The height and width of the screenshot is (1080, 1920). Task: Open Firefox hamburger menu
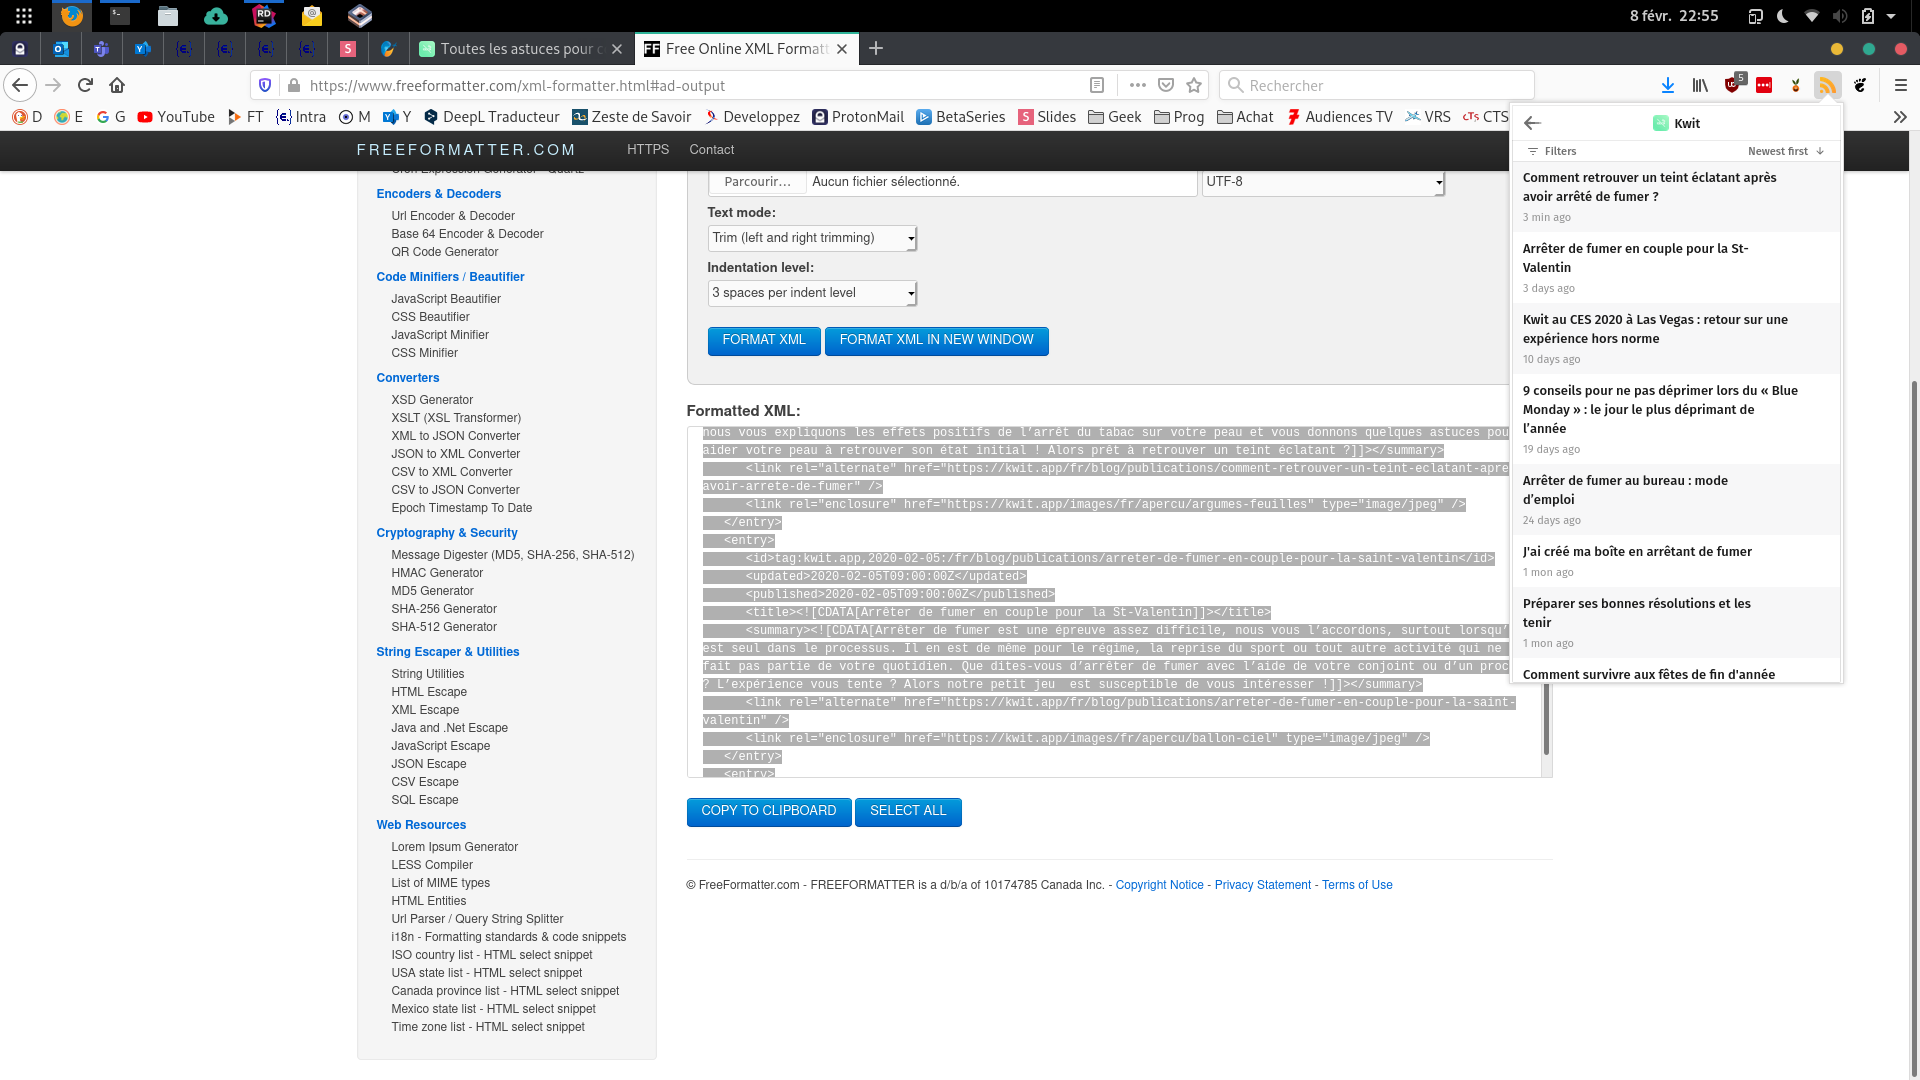[x=1900, y=86]
